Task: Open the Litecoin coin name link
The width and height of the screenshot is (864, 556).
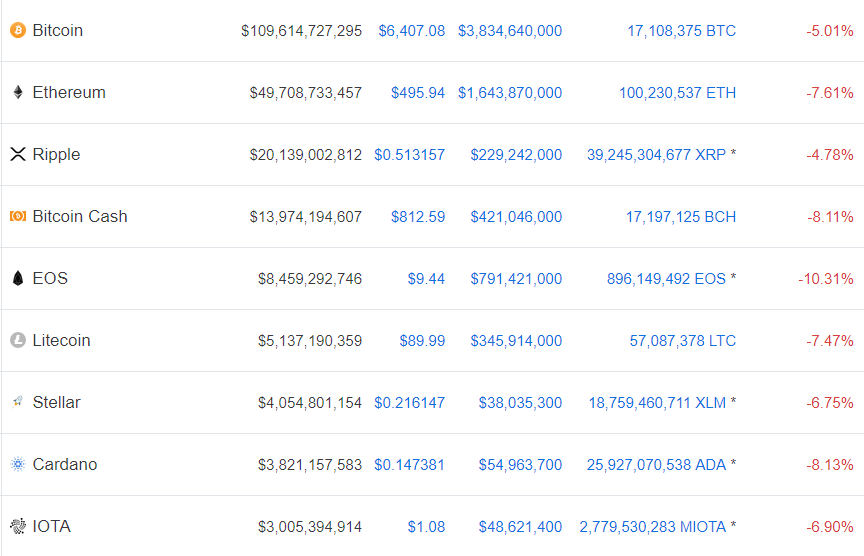Action: (61, 340)
